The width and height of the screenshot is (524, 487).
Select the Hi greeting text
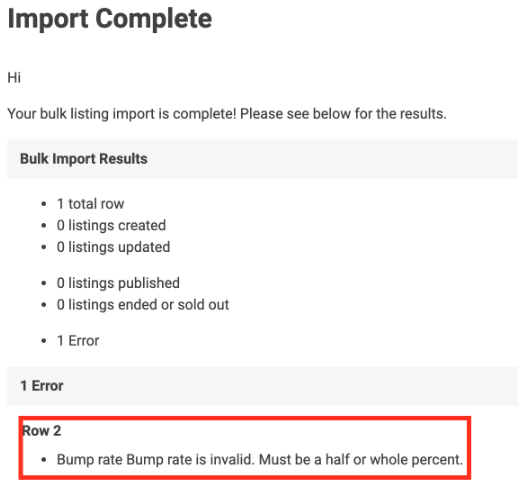coord(14,78)
